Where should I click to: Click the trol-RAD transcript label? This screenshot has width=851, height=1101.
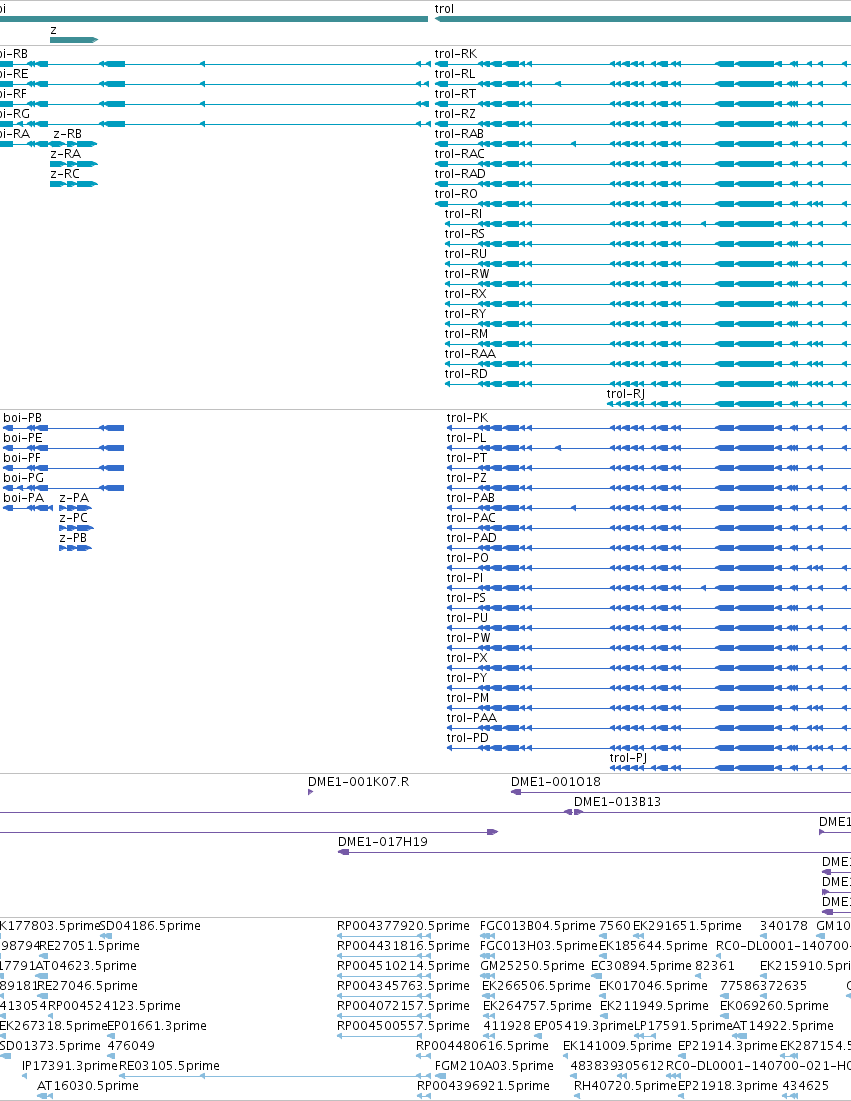460,174
